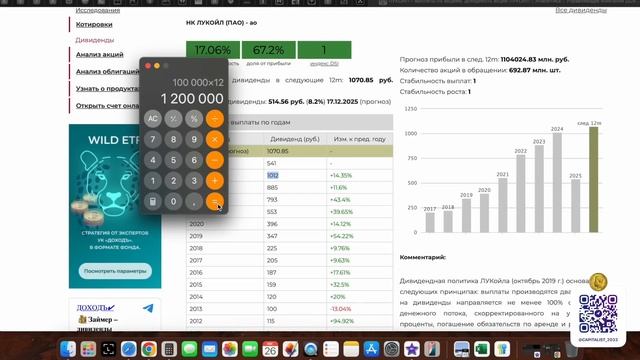This screenshot has width=640, height=360.
Task: Open Calculator from the Dock
Action: pos(169,349)
